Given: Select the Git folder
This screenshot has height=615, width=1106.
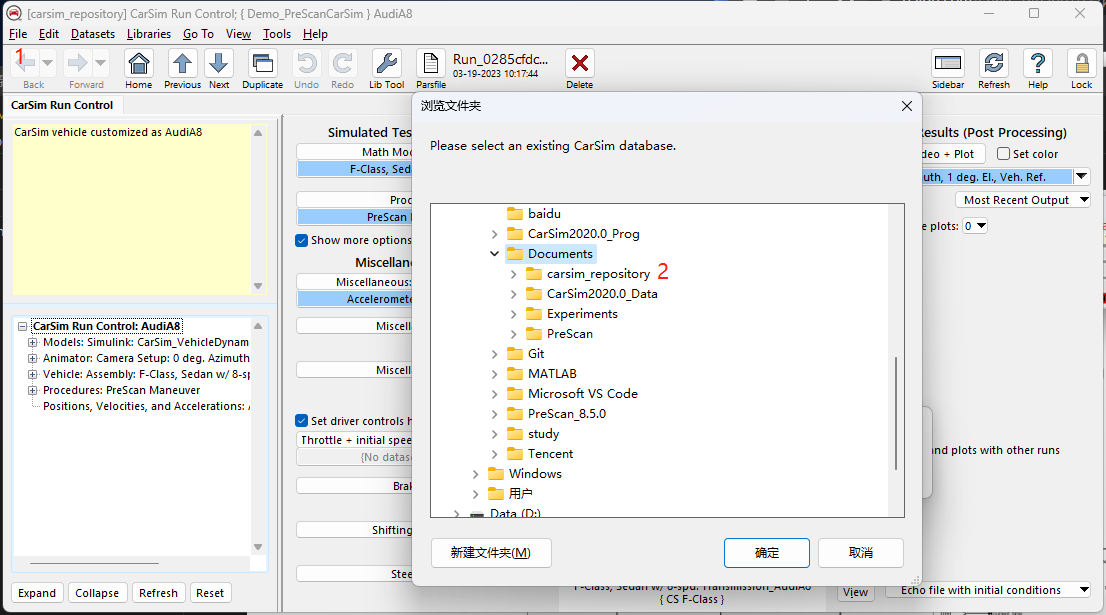Looking at the screenshot, I should coord(526,353).
